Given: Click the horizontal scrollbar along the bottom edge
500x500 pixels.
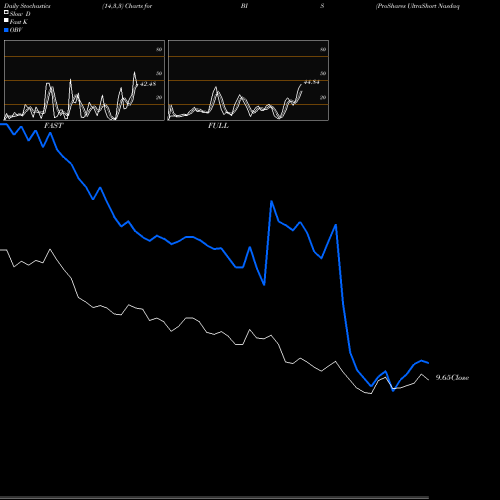Looking at the screenshot, I should coord(214,498).
